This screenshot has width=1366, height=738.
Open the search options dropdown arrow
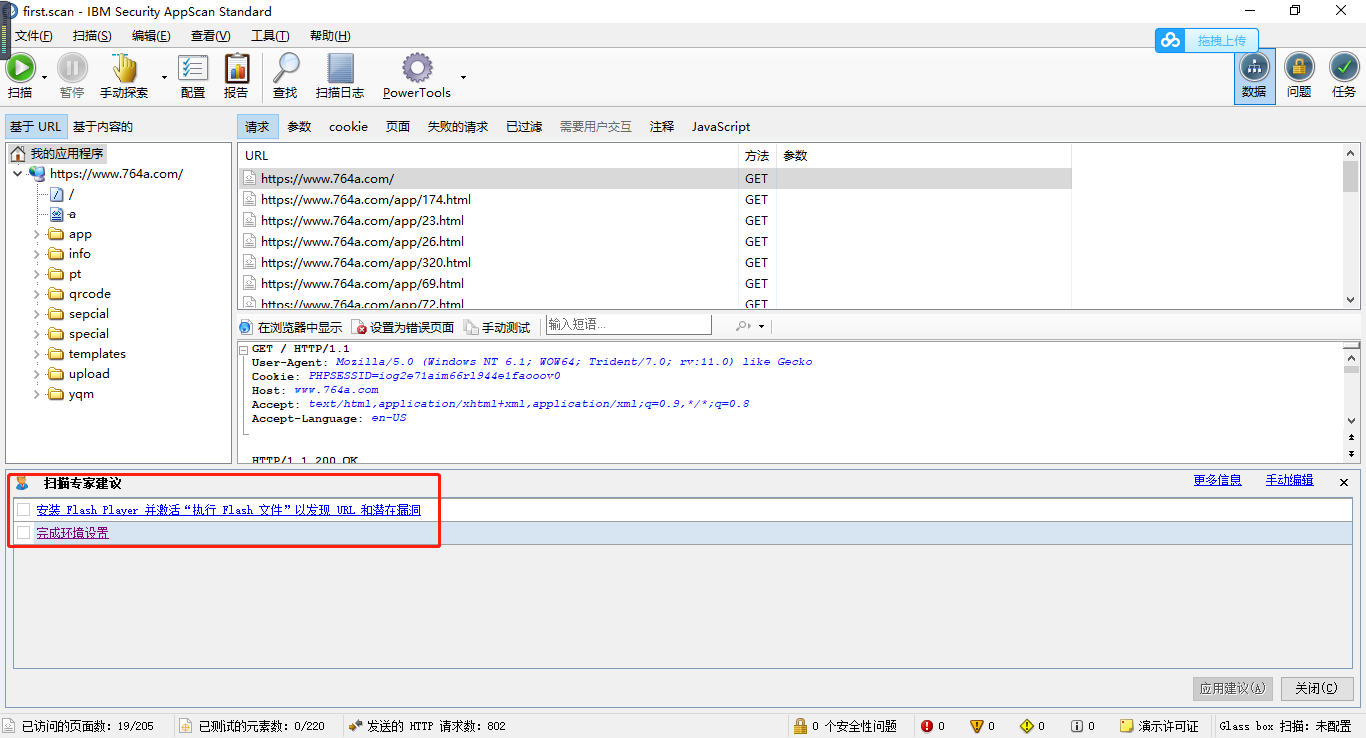(x=761, y=326)
